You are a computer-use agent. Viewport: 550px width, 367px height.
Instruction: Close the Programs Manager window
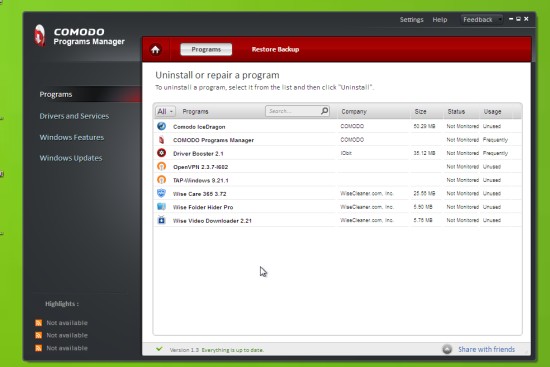click(526, 19)
